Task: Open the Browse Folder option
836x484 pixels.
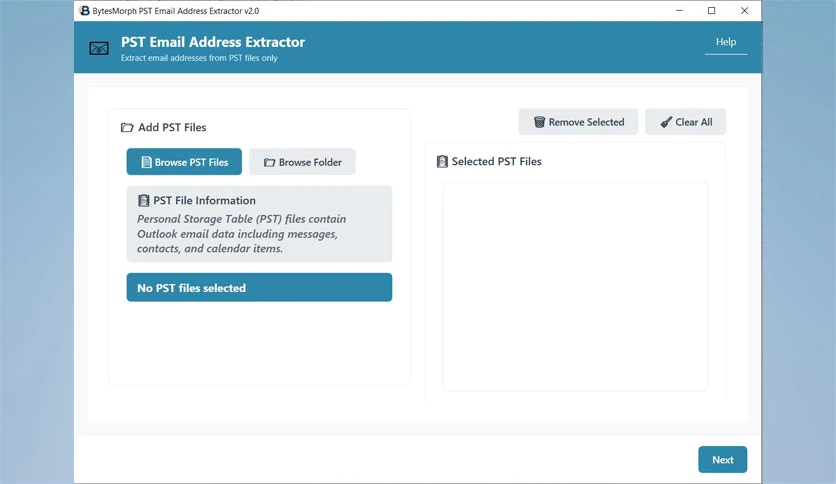Action: pos(302,162)
